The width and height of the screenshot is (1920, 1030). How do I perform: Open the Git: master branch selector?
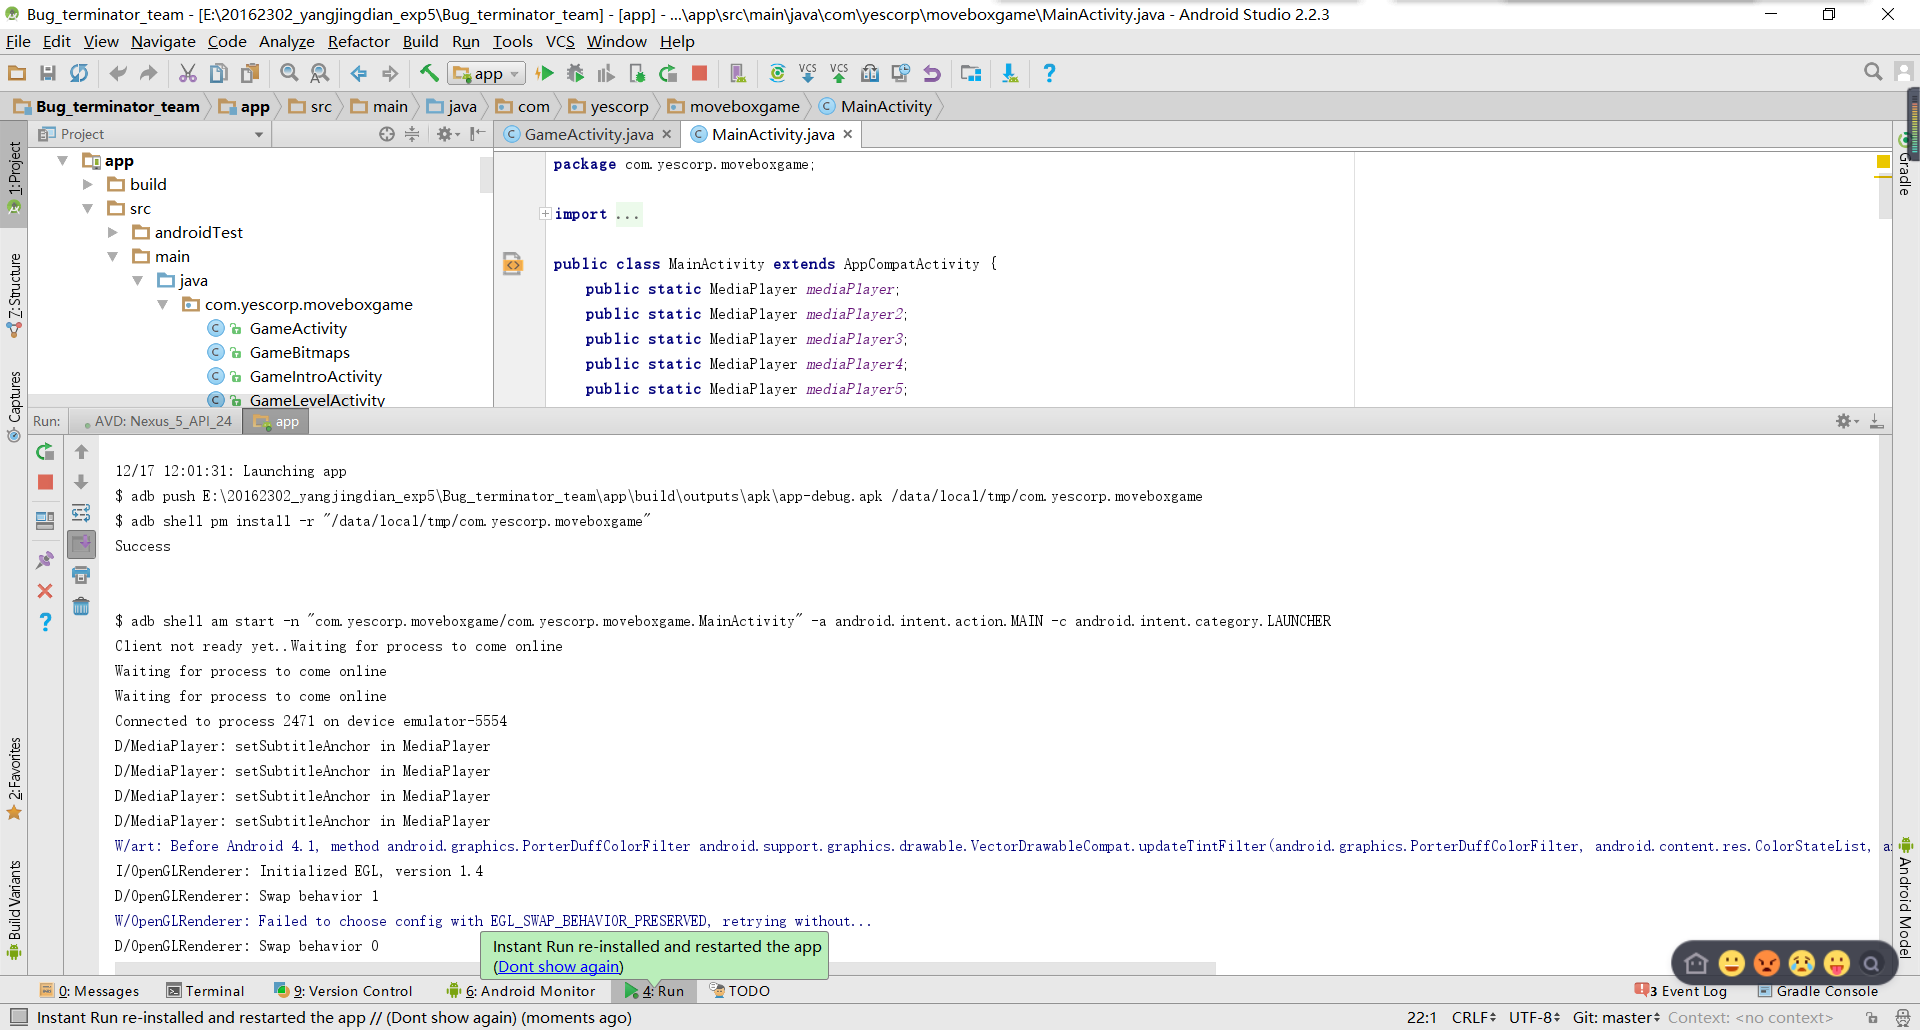1616,1017
